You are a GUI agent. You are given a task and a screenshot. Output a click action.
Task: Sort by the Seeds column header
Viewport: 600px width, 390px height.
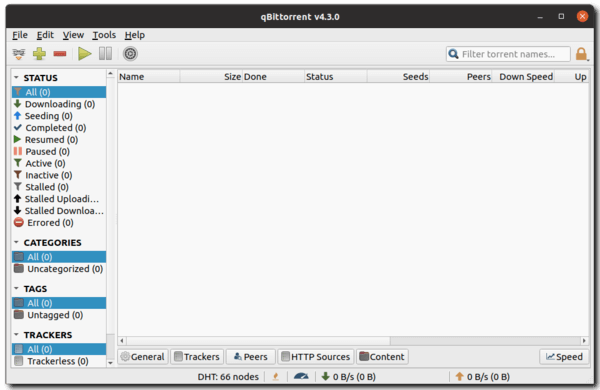tap(398, 77)
